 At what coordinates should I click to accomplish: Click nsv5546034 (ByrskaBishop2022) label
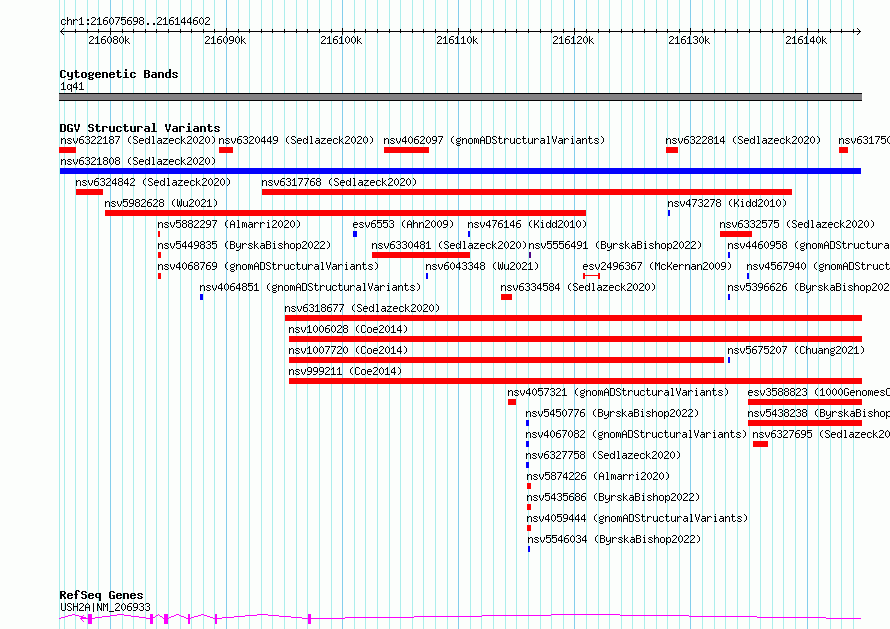614,539
